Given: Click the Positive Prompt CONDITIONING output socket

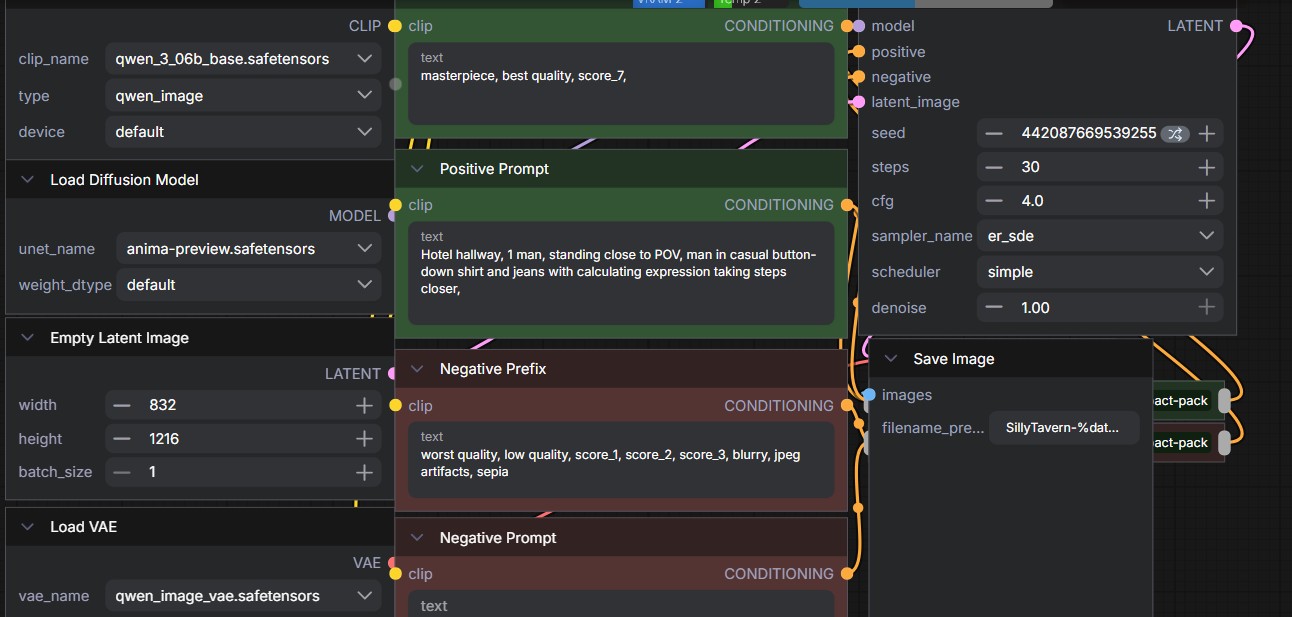Looking at the screenshot, I should point(847,205).
